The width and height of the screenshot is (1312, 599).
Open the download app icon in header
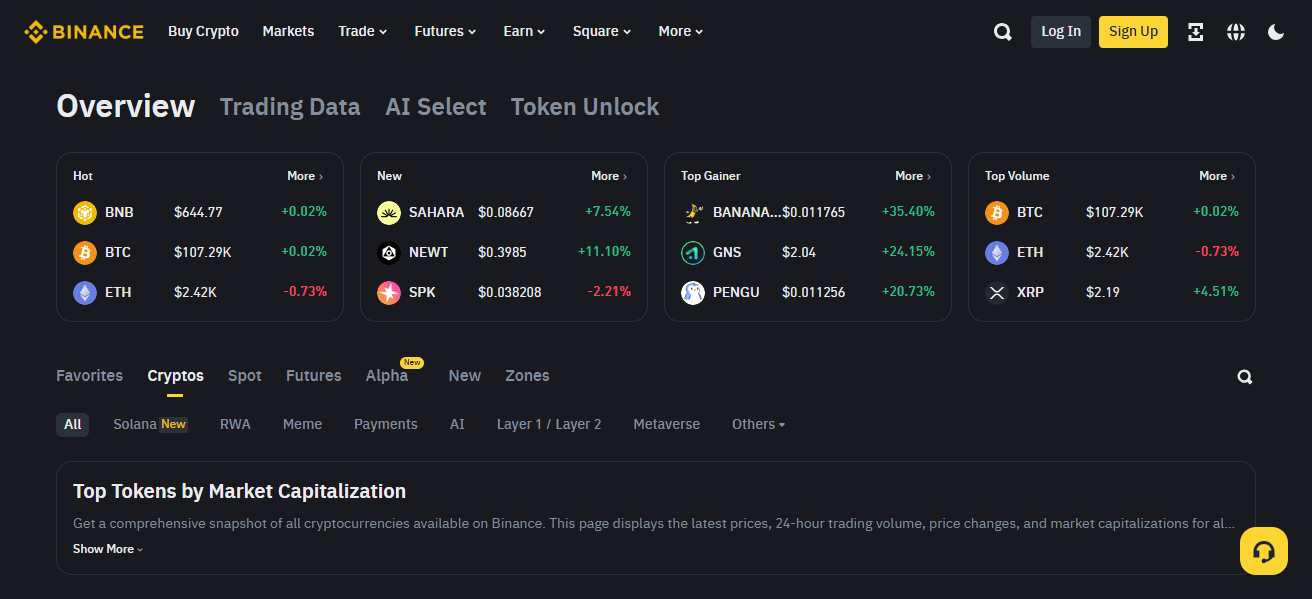pyautogui.click(x=1196, y=32)
